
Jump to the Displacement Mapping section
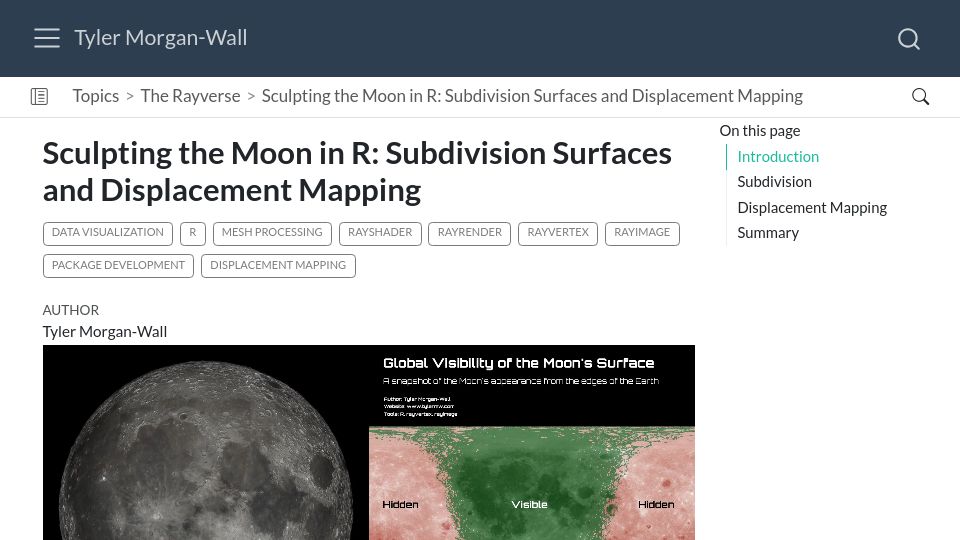pyautogui.click(x=812, y=208)
